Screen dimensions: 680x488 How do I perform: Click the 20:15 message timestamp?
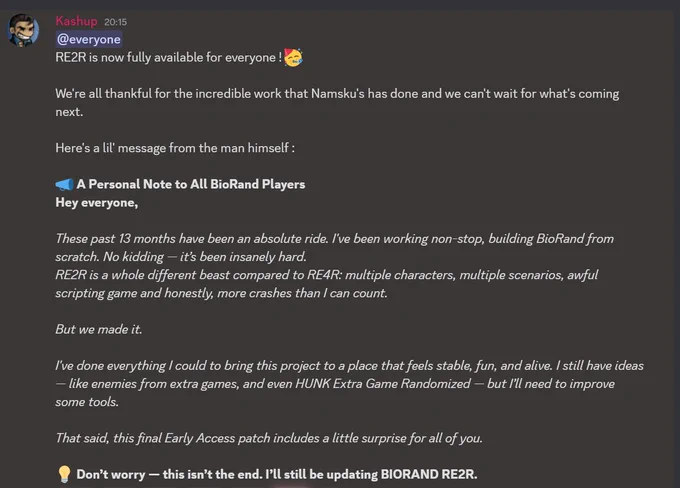[115, 22]
